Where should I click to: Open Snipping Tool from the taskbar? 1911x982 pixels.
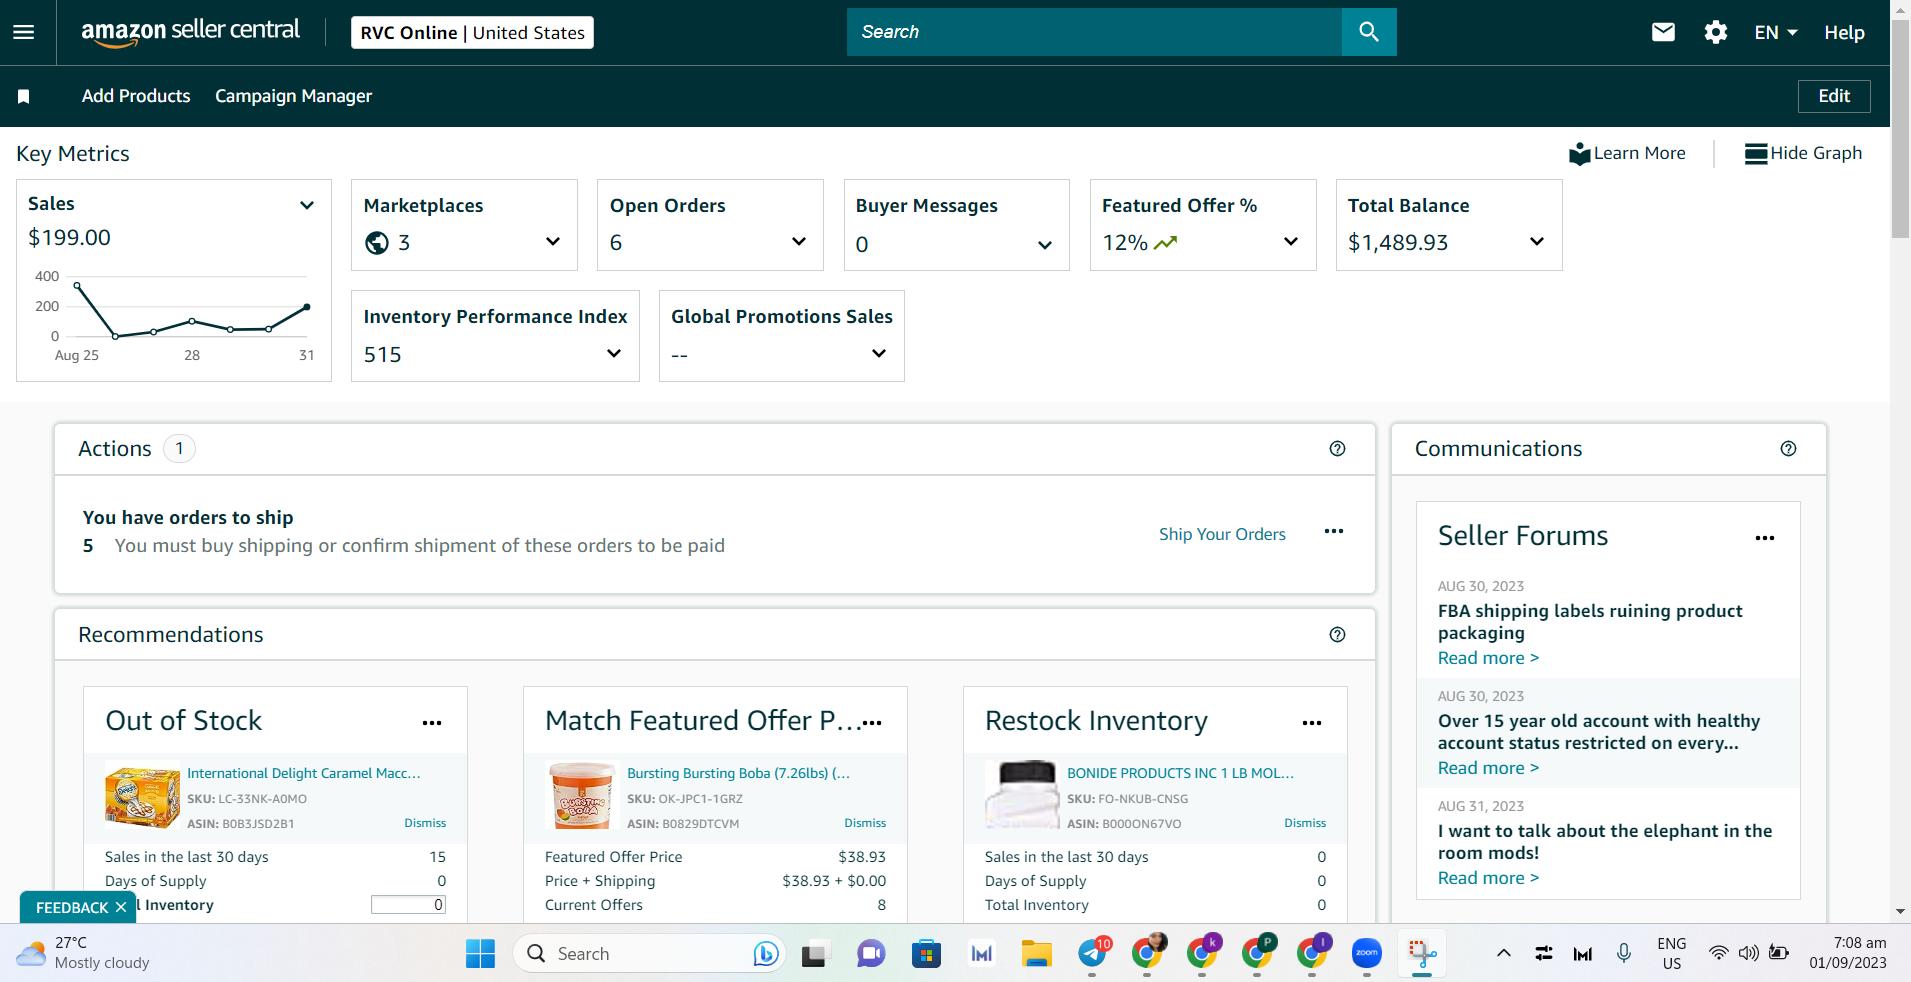click(1422, 954)
